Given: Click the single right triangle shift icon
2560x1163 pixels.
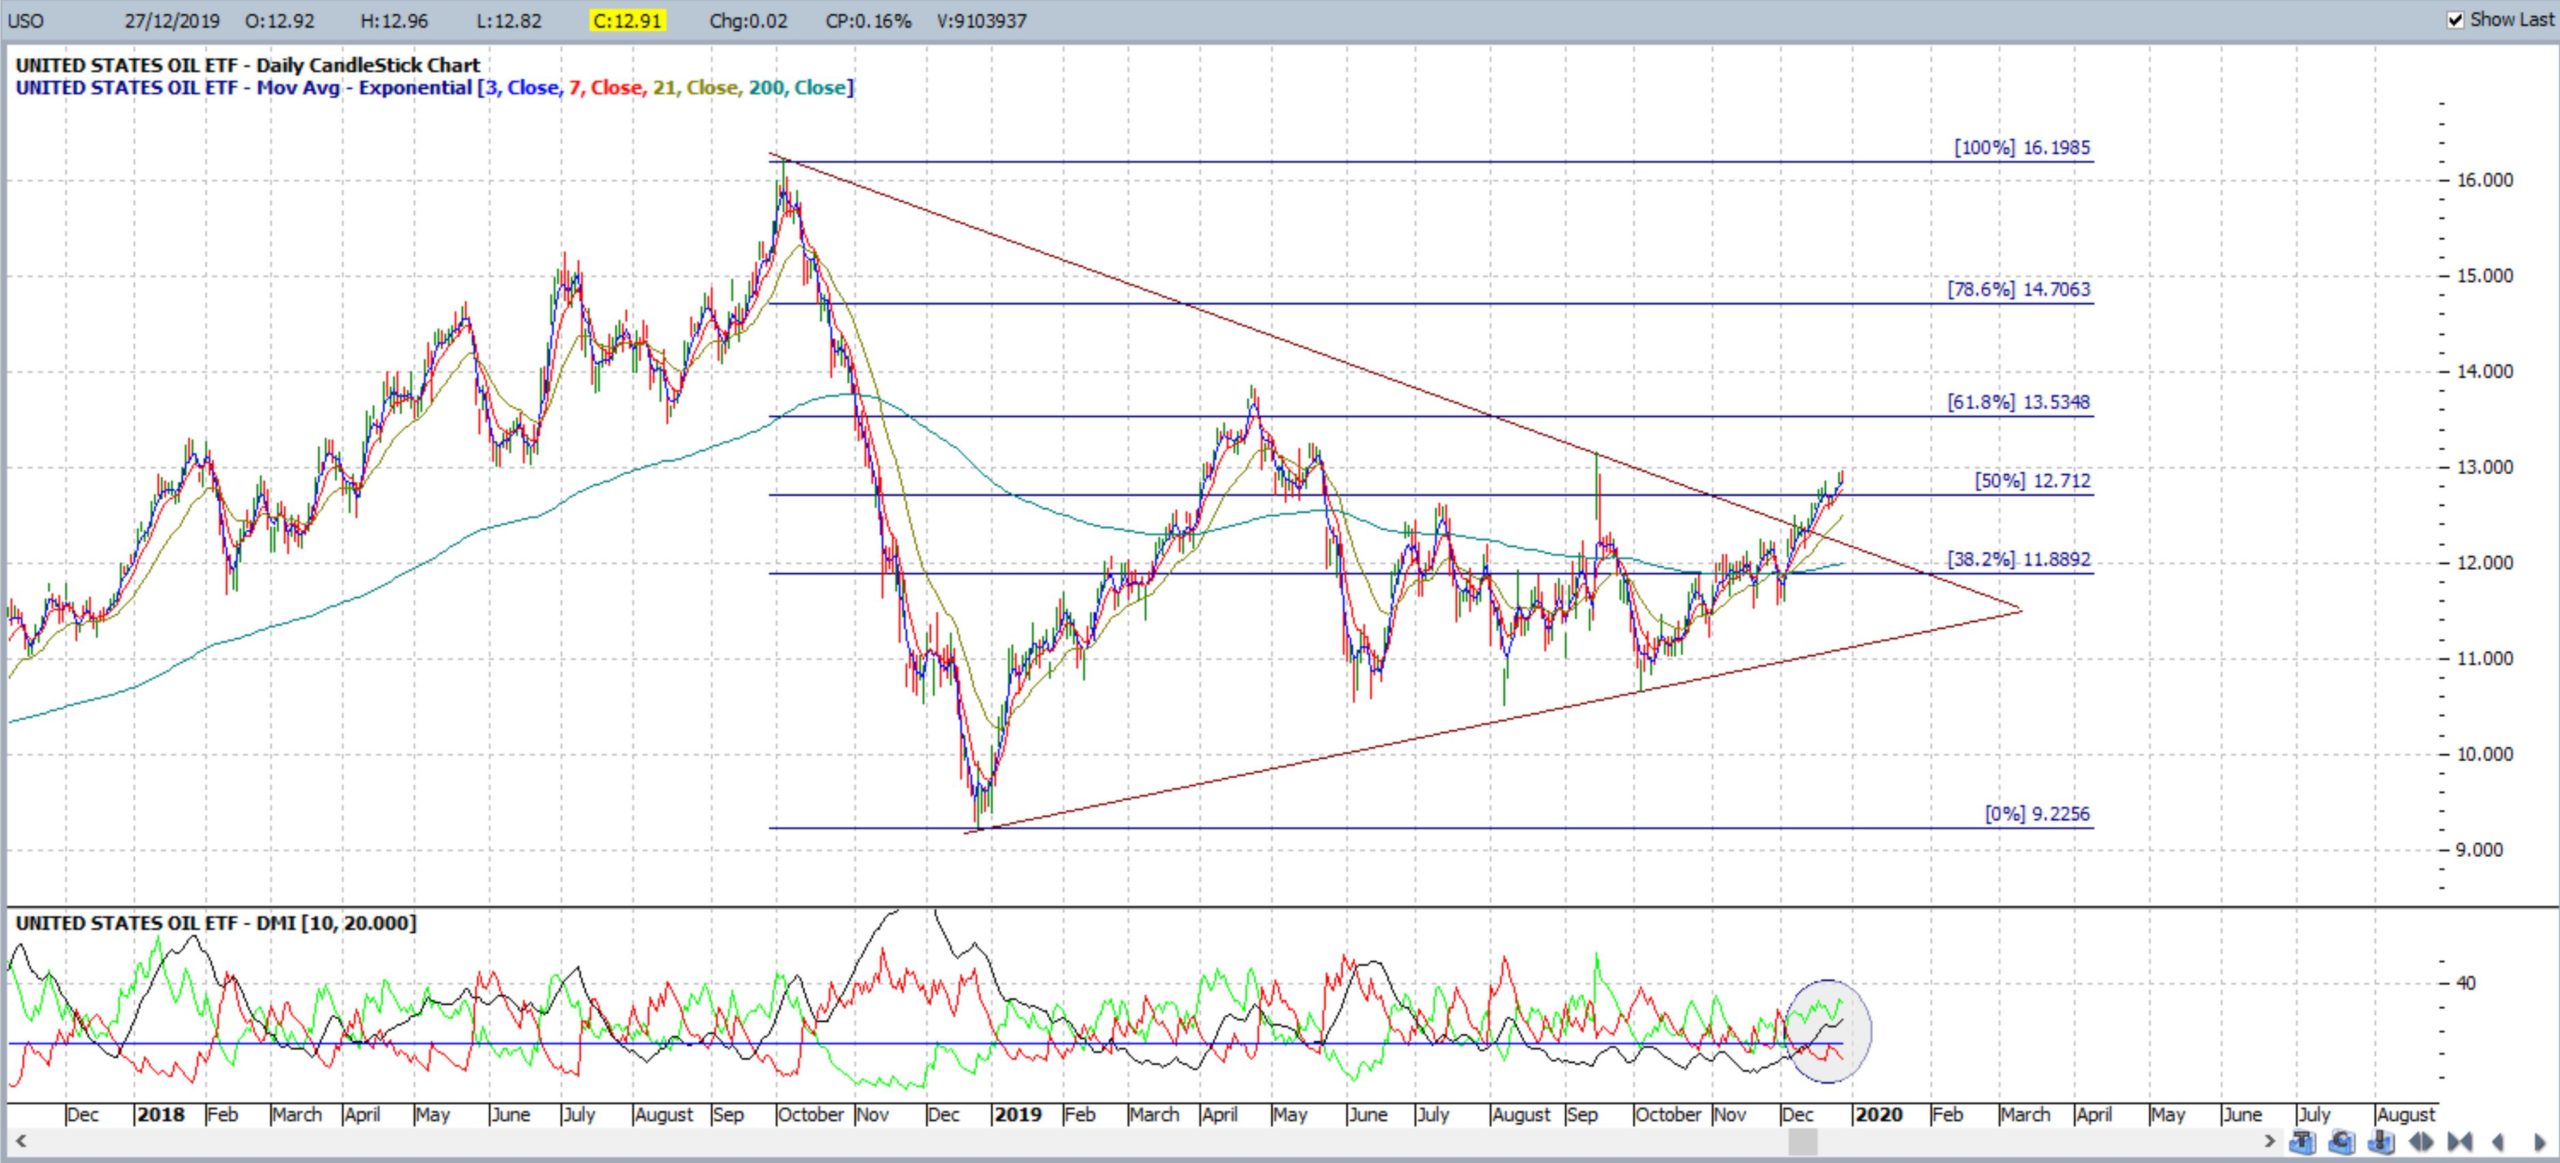Looking at the screenshot, I should point(2539,1141).
